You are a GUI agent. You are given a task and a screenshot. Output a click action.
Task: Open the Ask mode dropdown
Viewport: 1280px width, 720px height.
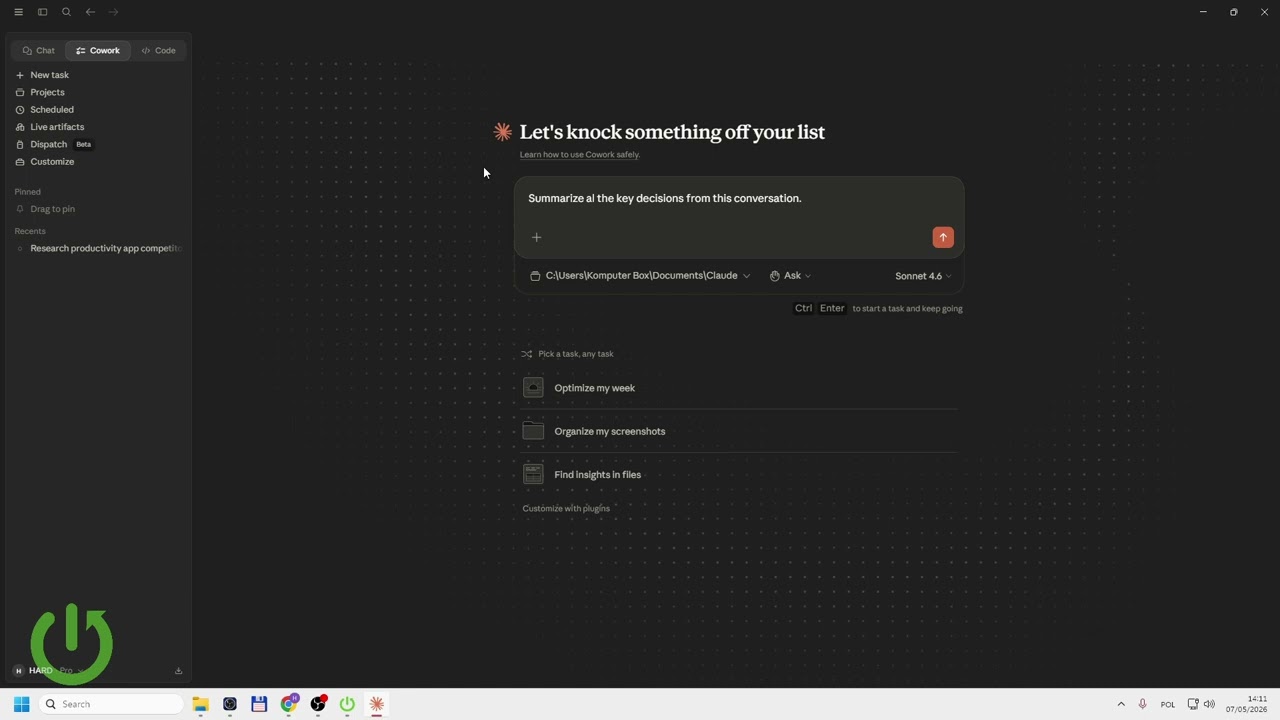(x=790, y=276)
